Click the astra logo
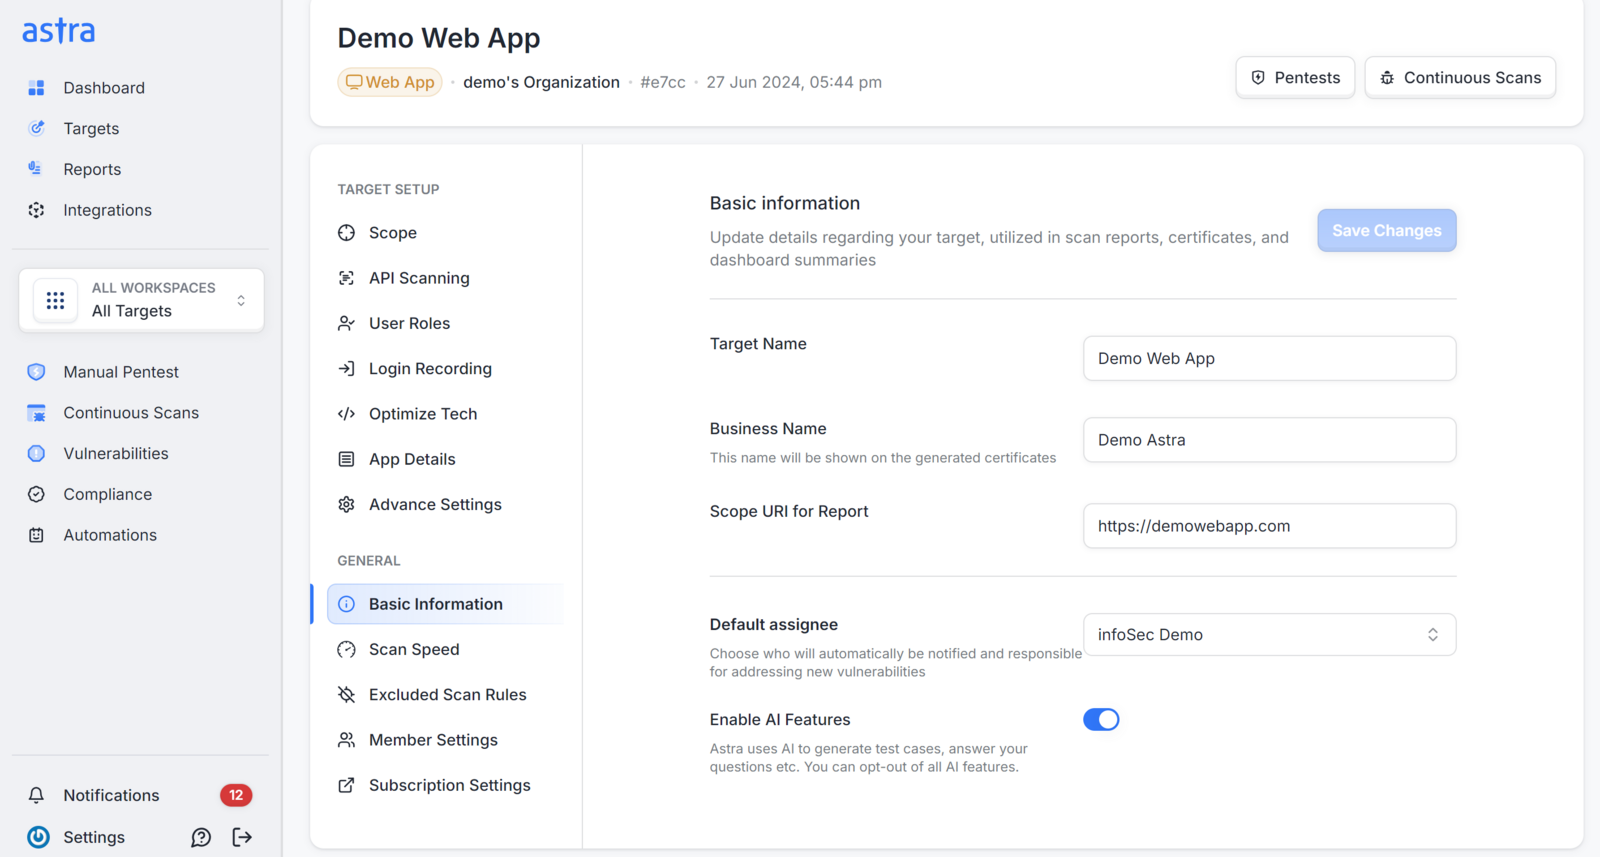 pos(59,31)
